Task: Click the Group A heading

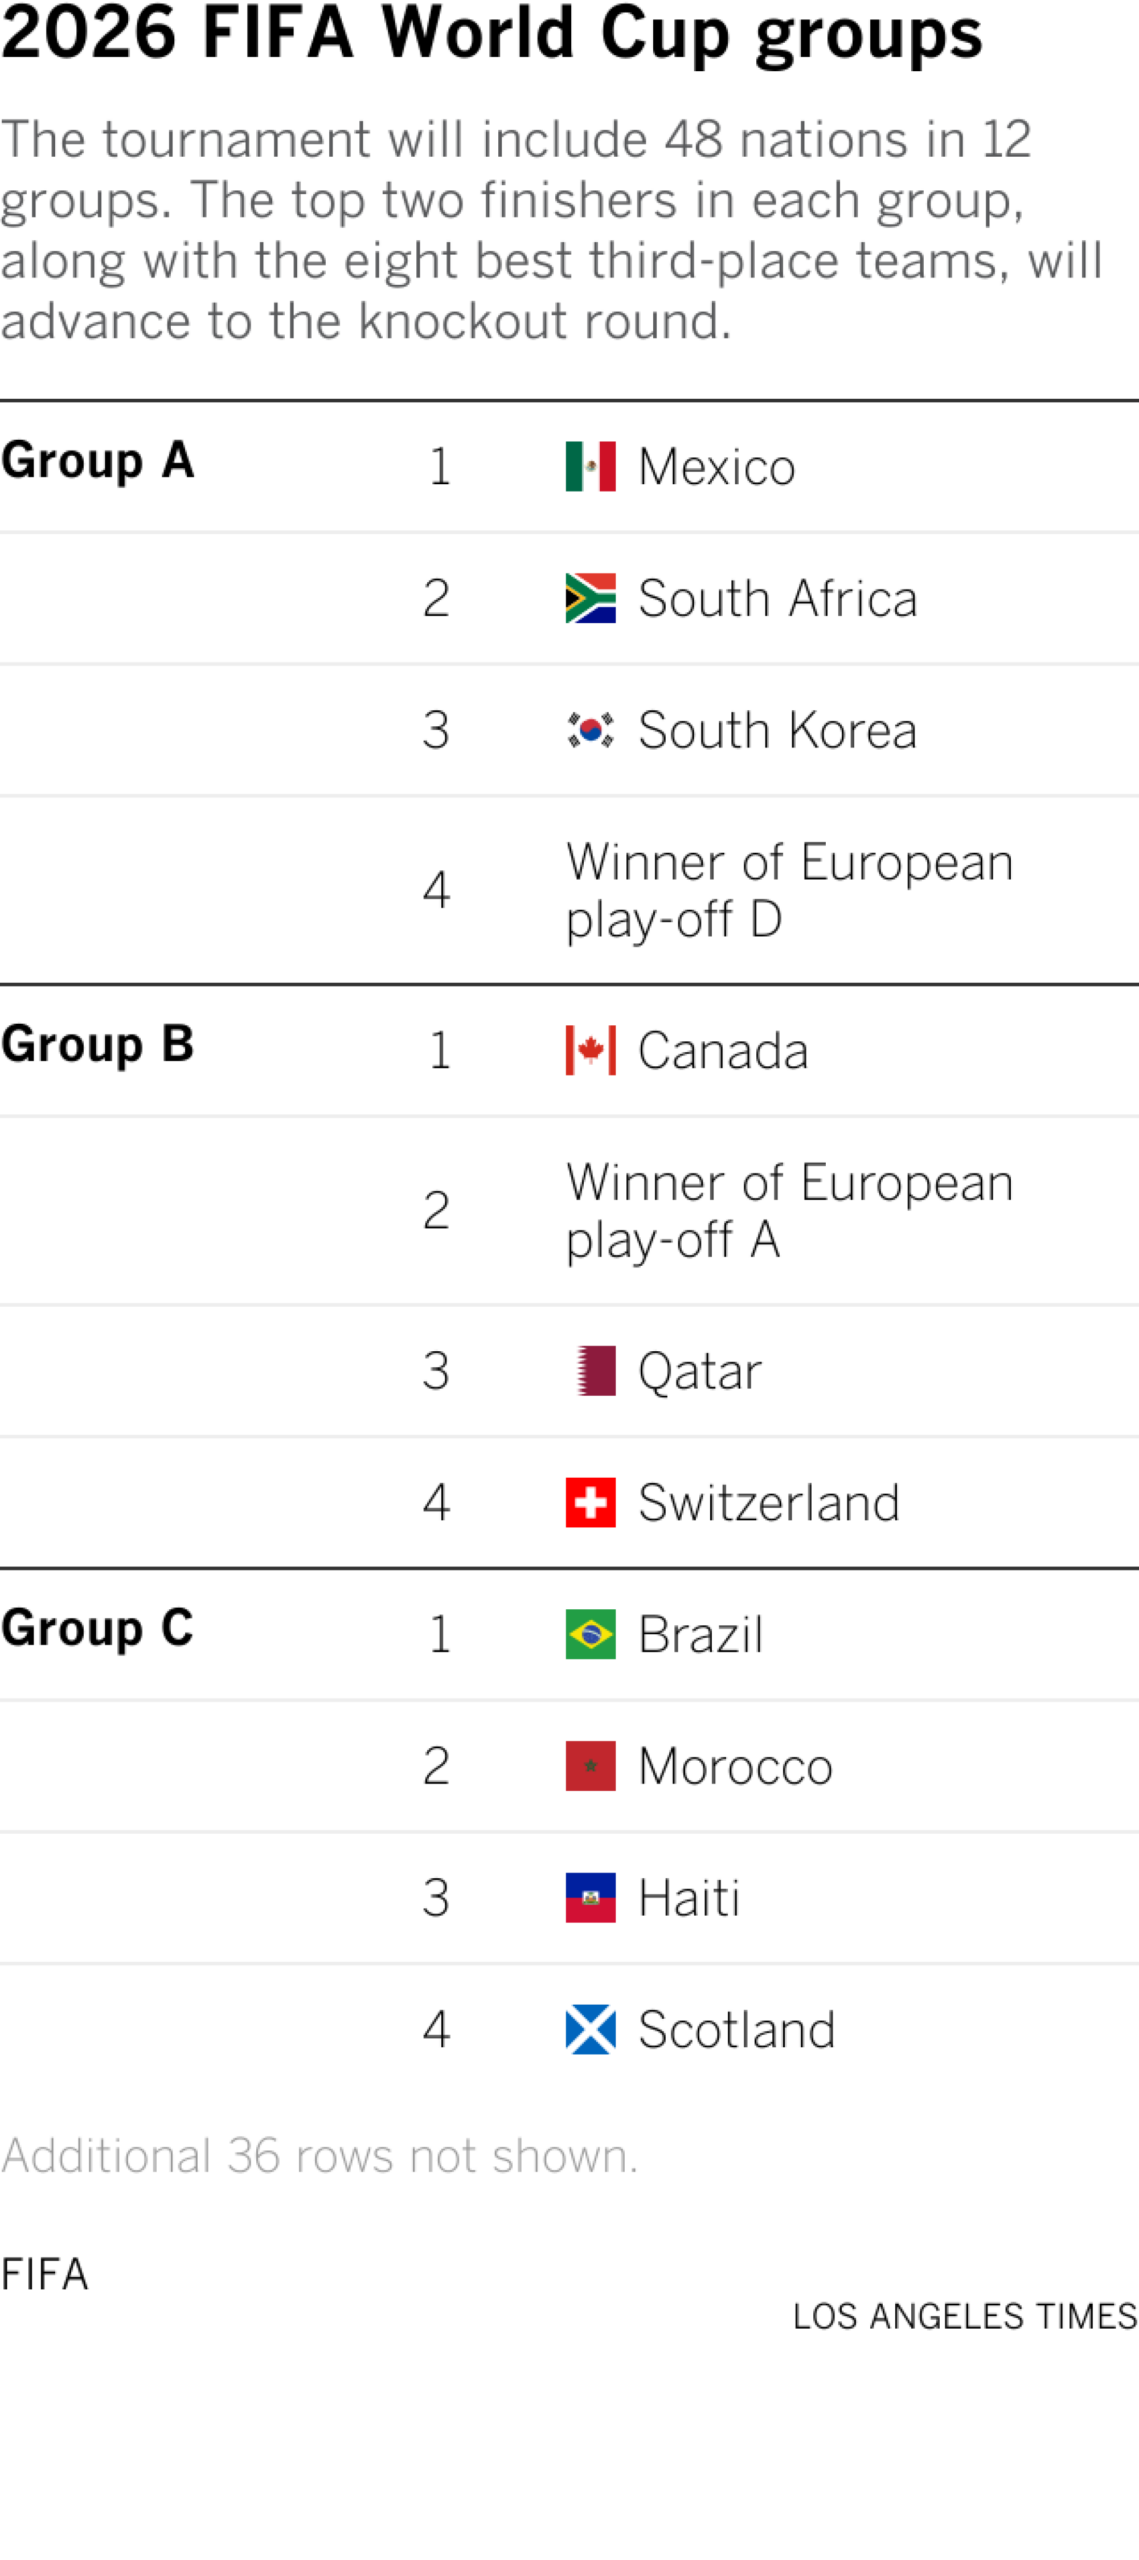Action: [97, 461]
